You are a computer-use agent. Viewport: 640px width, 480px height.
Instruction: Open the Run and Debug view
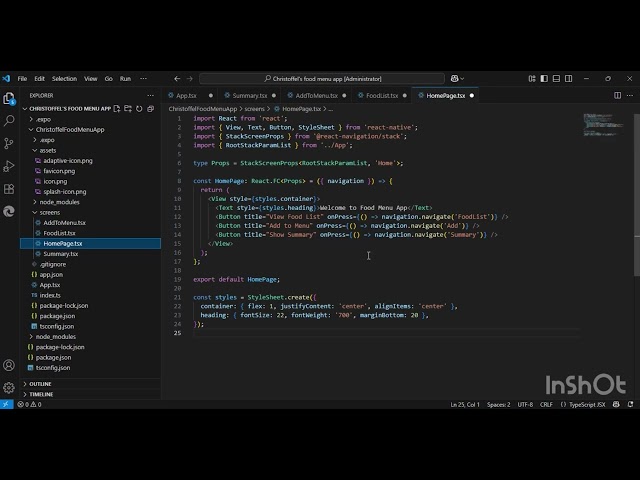(9, 166)
